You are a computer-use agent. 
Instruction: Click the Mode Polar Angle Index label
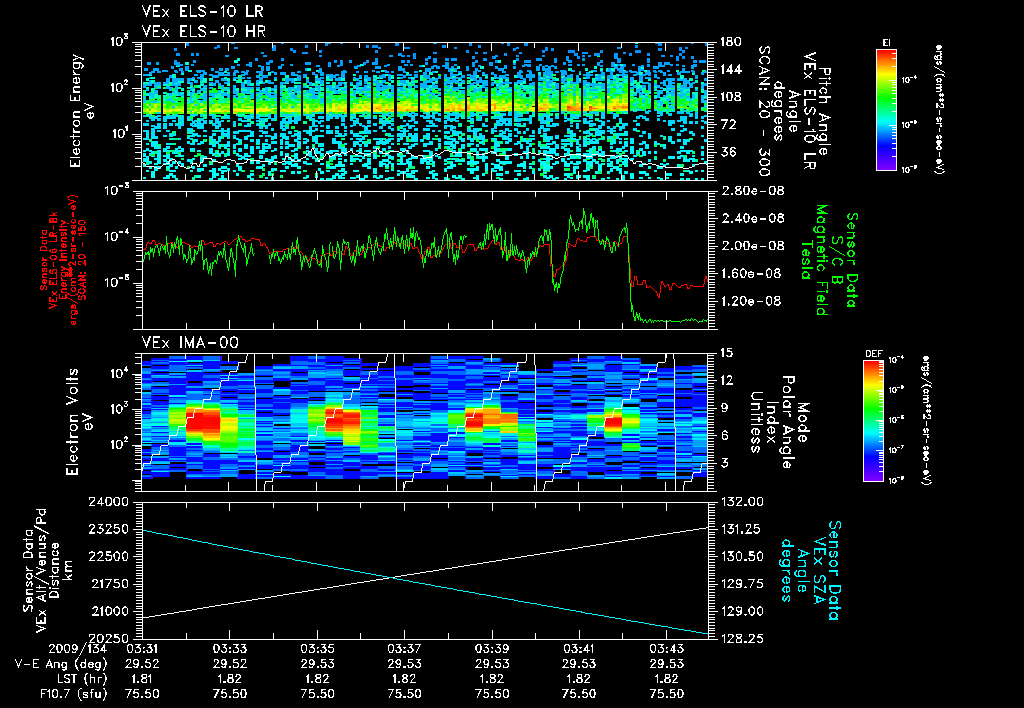[779, 422]
